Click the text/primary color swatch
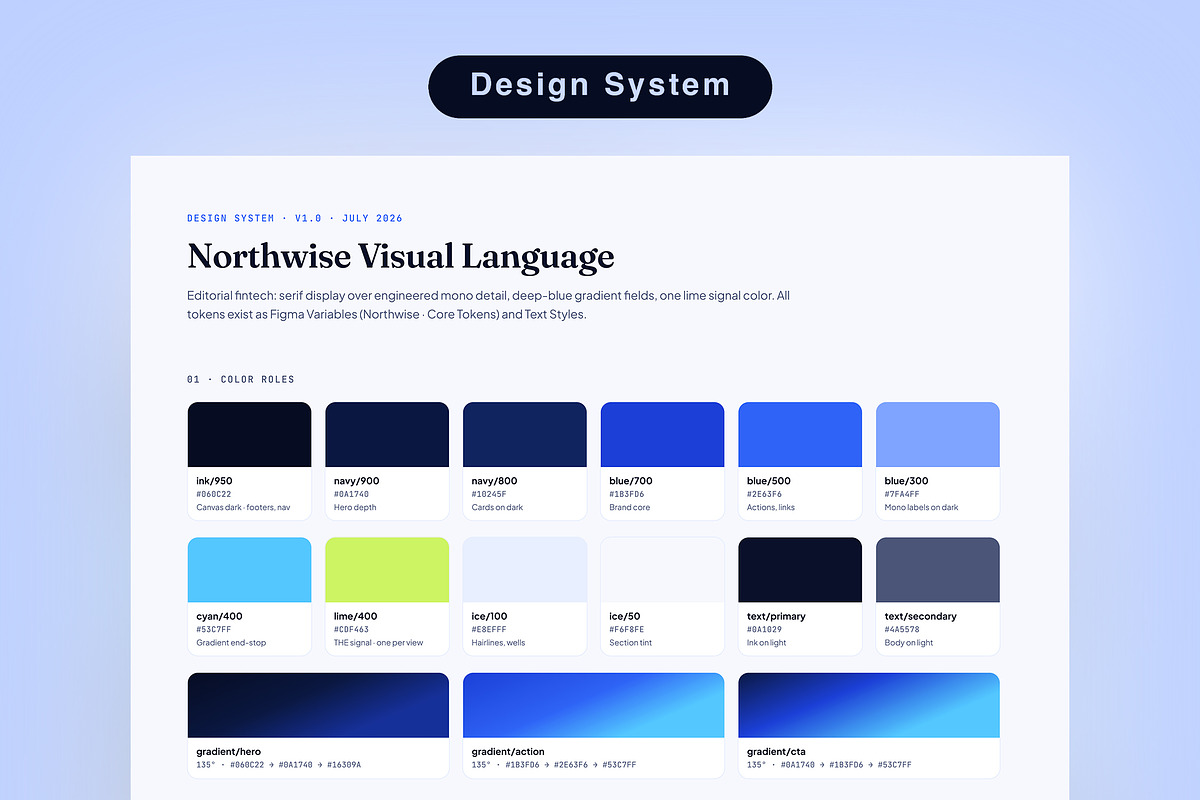The height and width of the screenshot is (800, 1200). (x=800, y=596)
